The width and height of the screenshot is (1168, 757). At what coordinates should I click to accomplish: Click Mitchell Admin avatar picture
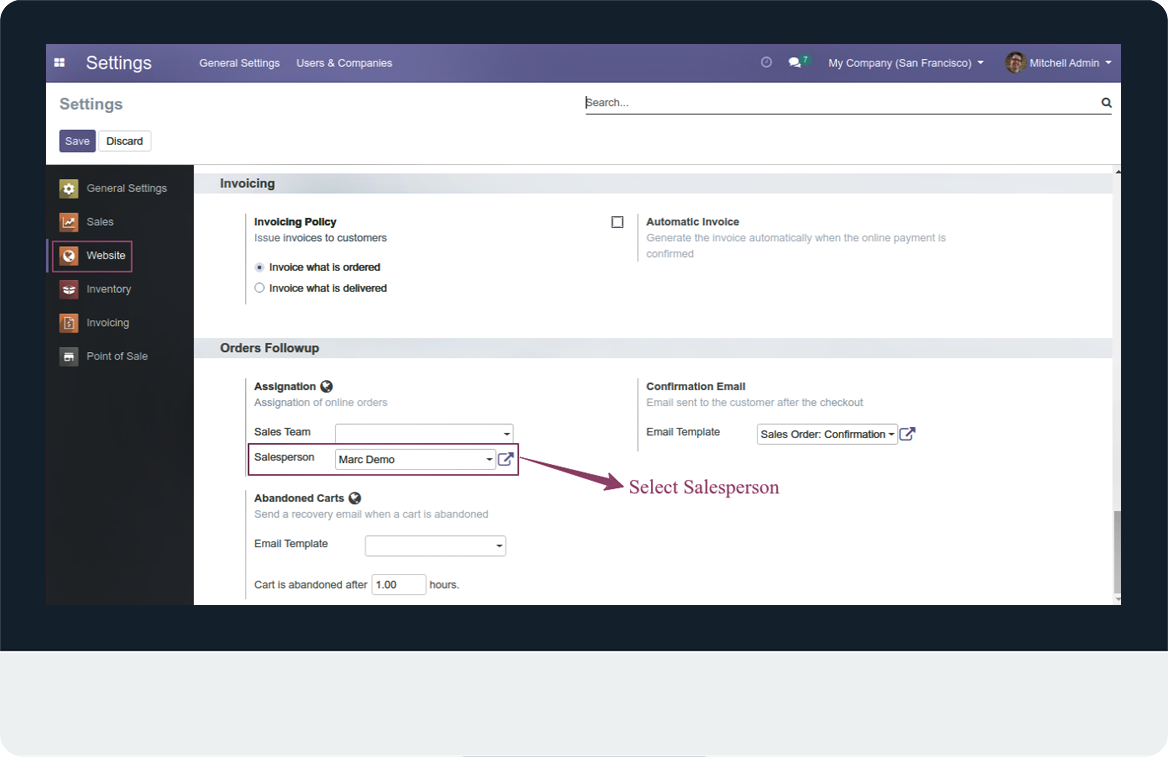(x=1015, y=63)
